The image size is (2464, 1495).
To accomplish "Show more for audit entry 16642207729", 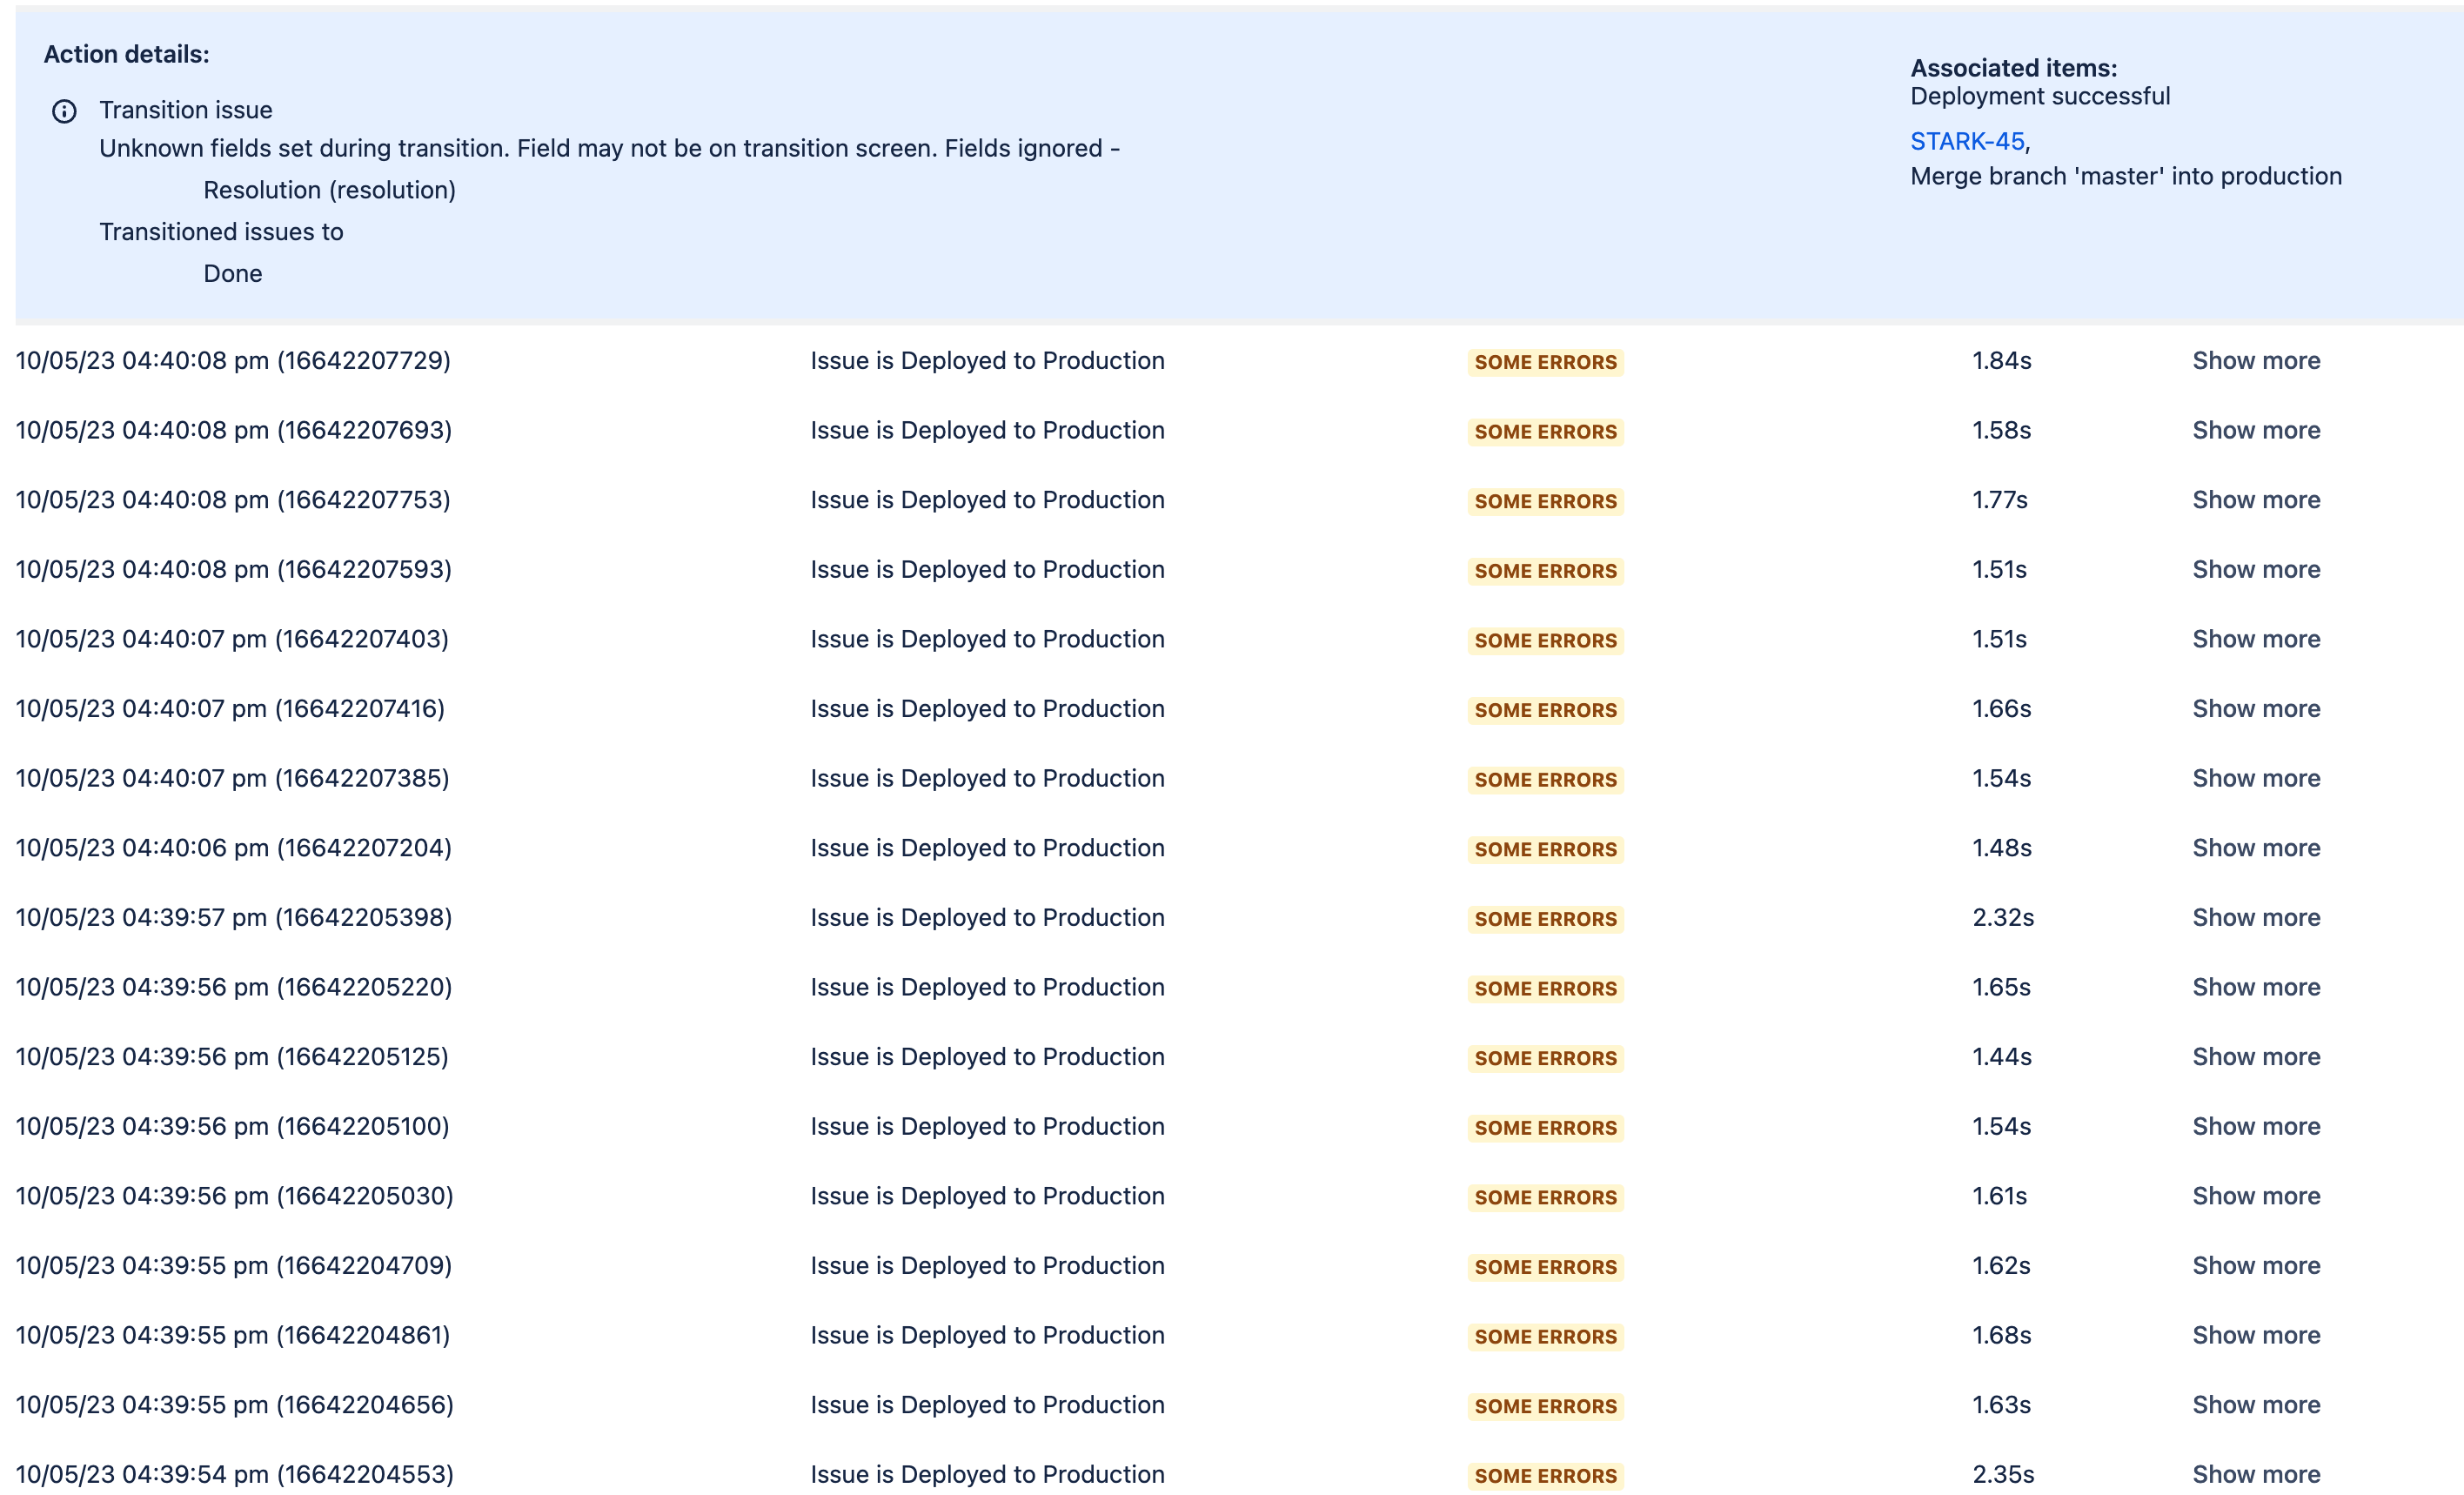I will (2255, 360).
